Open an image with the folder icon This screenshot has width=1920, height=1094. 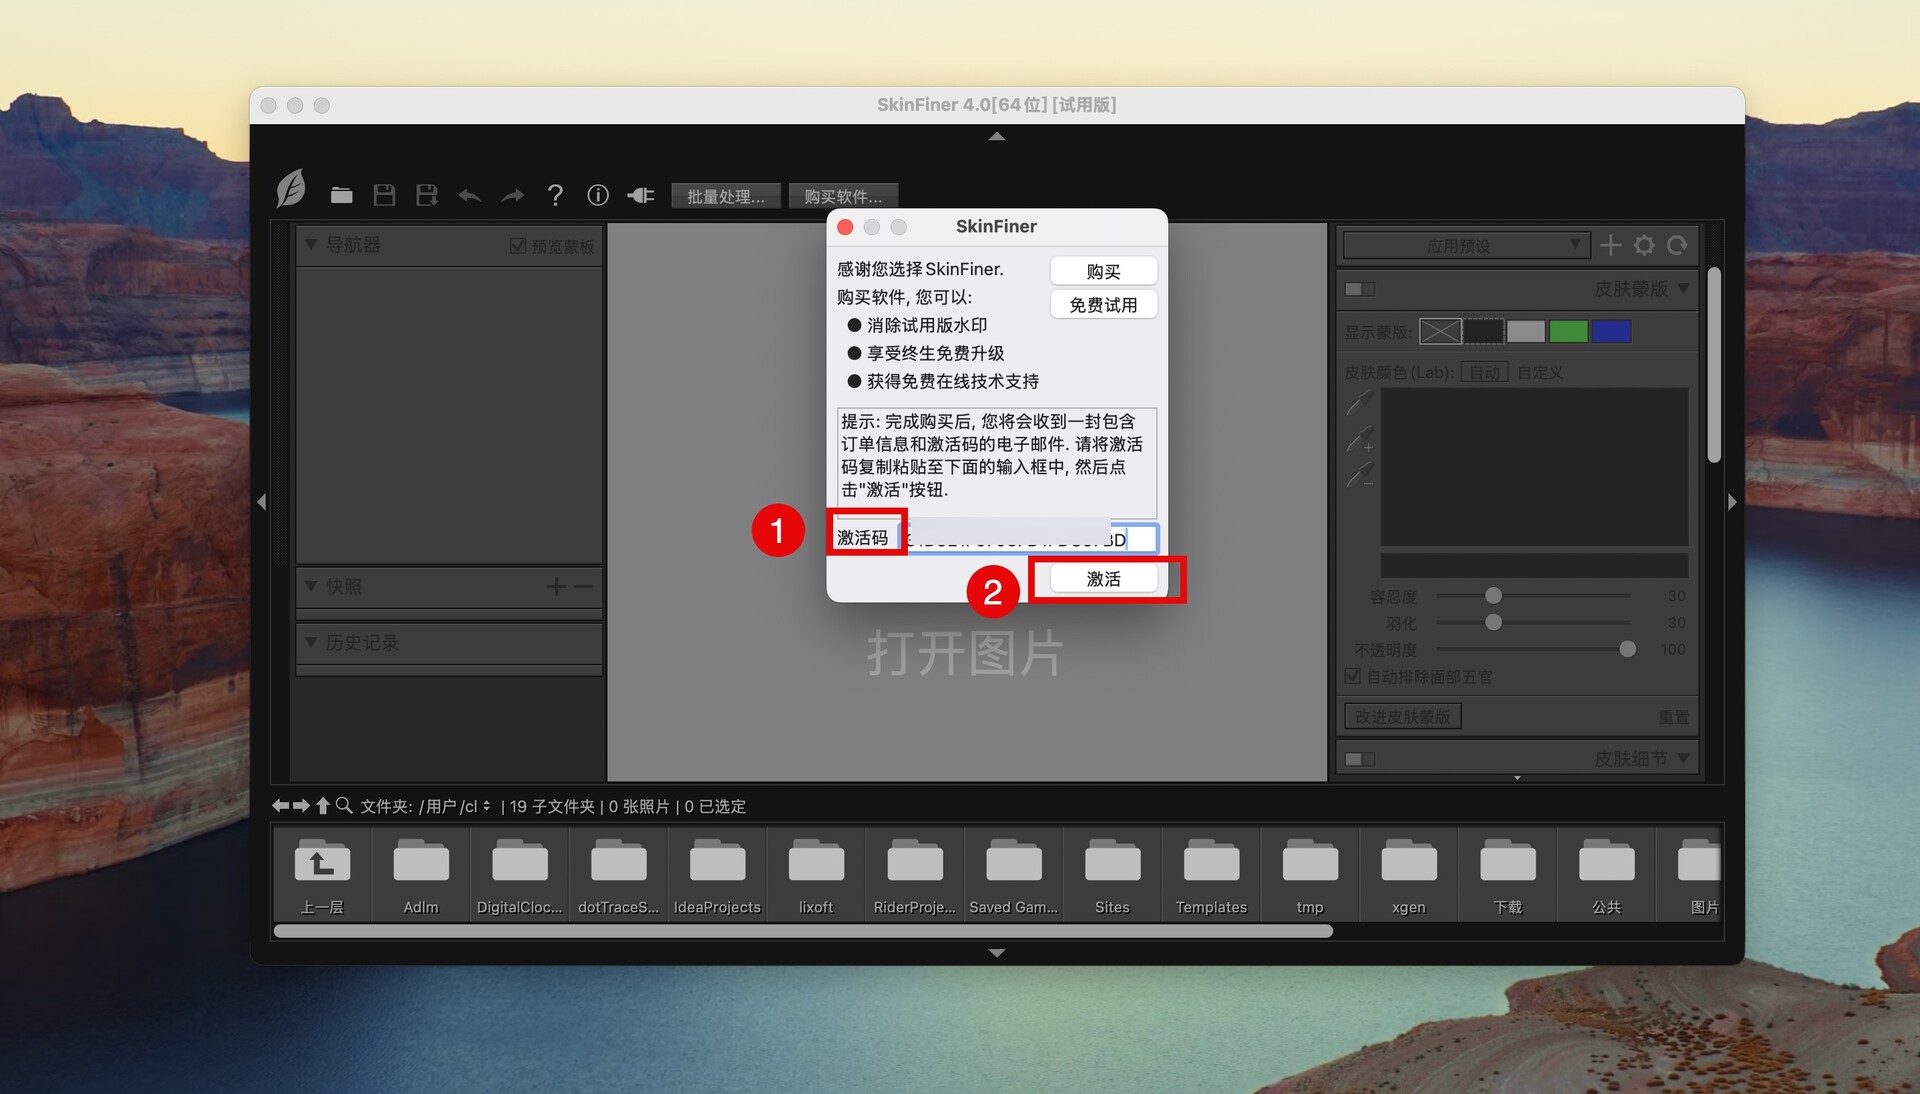coord(342,195)
